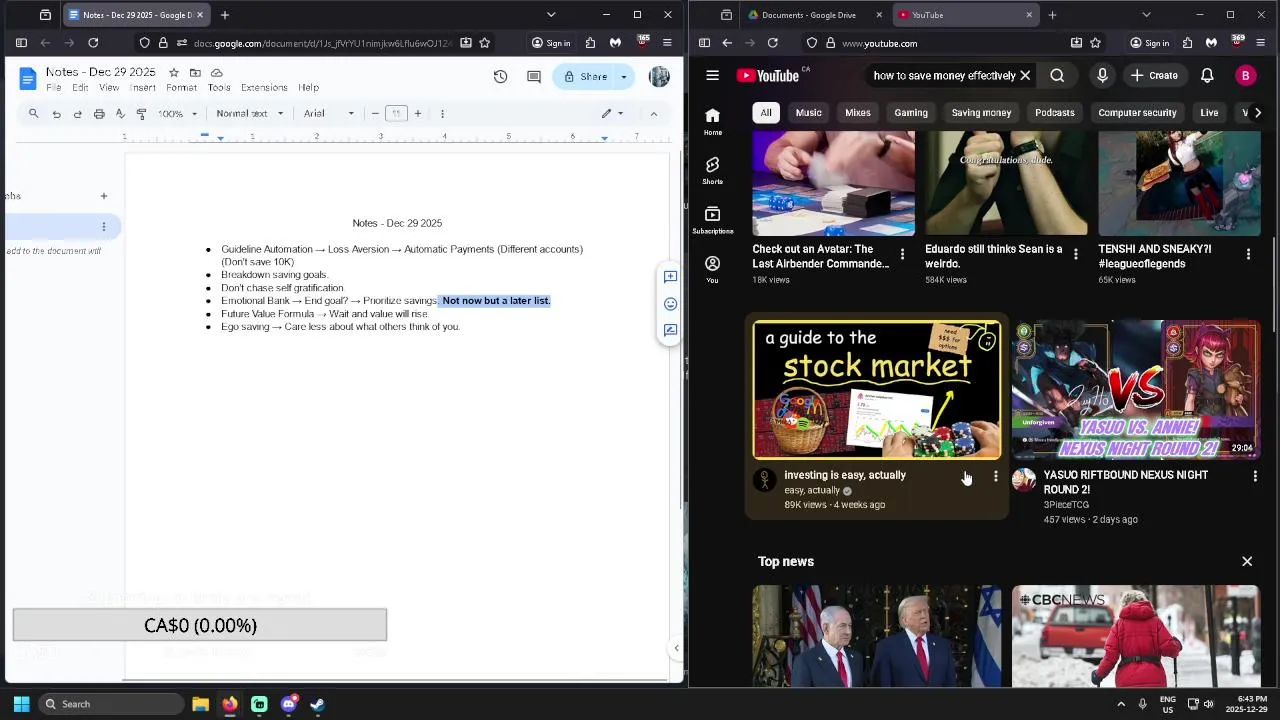Open the Edit menu in Docs
1280x720 pixels.
(80, 88)
